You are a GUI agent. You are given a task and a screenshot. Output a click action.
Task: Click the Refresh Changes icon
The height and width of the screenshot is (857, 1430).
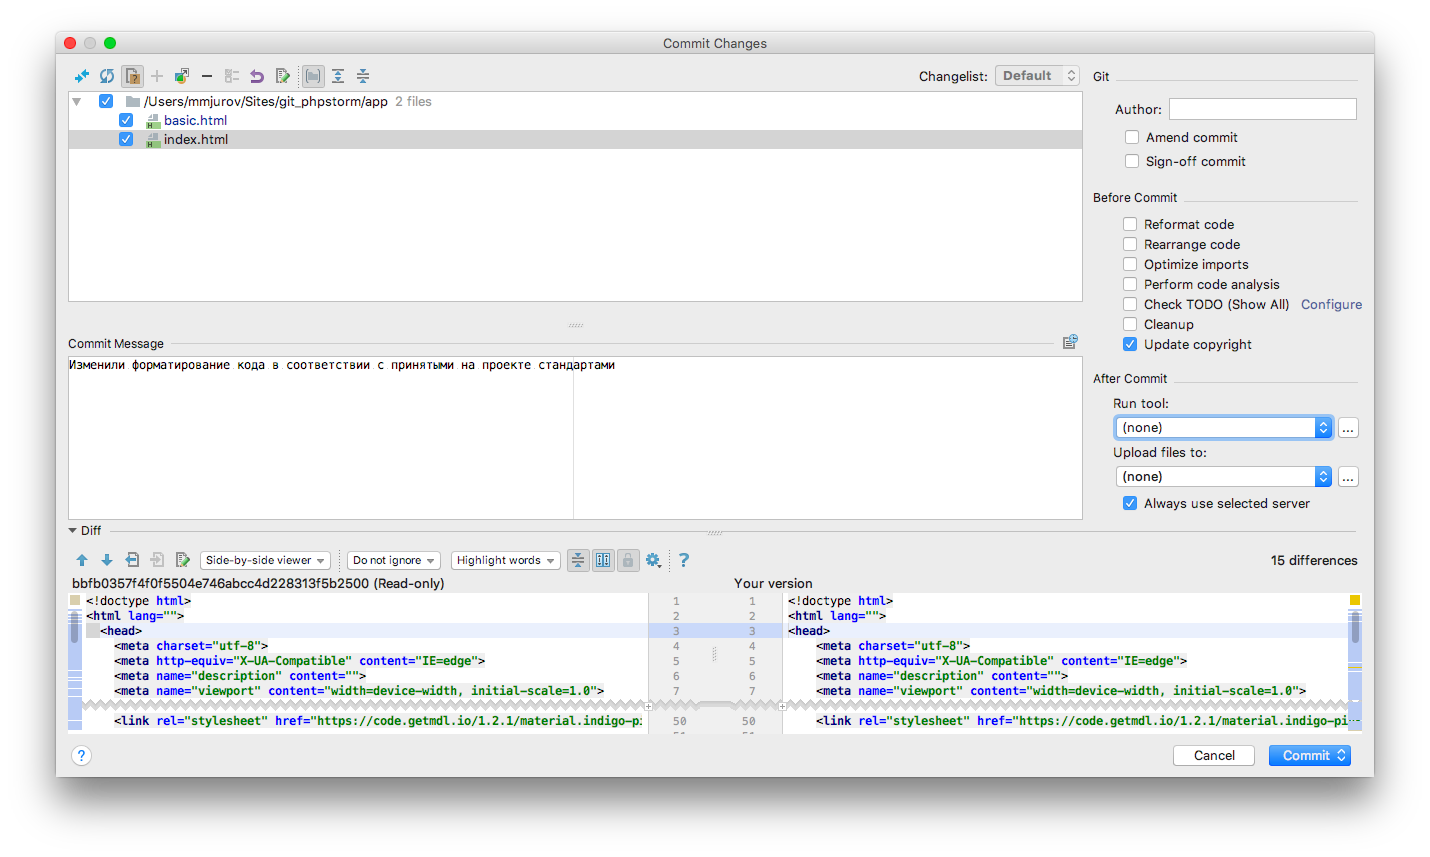click(106, 76)
